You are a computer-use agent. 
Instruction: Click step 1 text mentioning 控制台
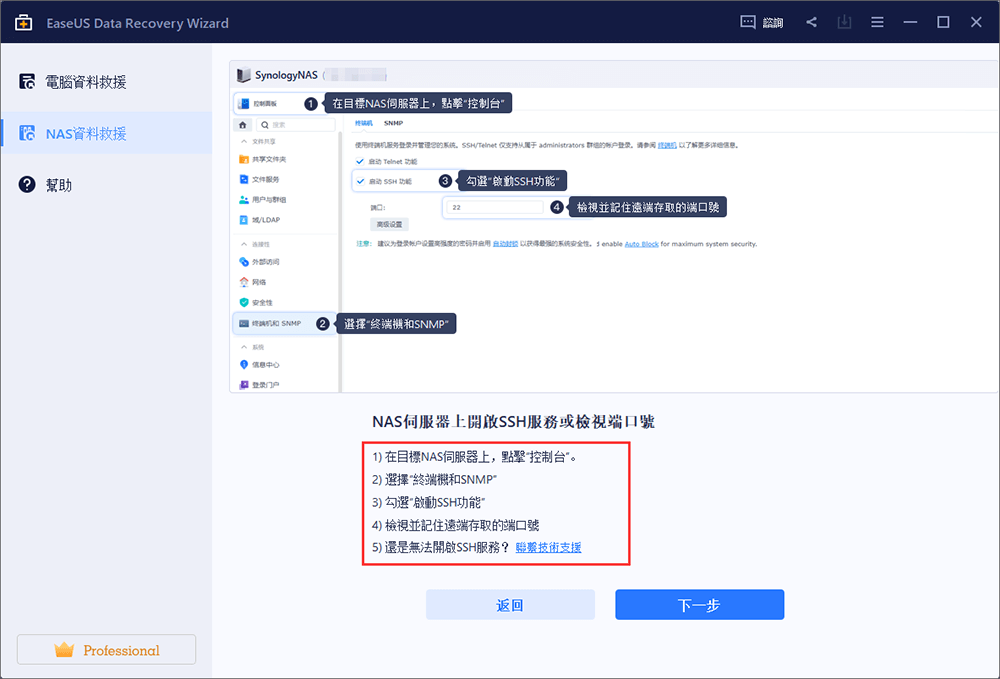pos(475,457)
